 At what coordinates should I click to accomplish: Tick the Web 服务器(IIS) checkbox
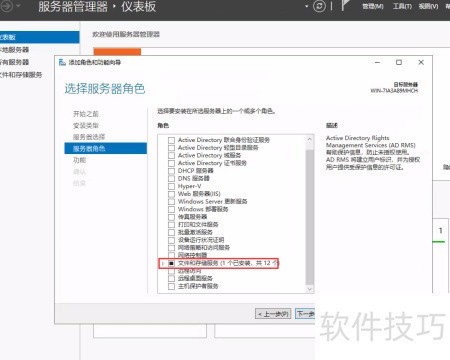[171, 194]
